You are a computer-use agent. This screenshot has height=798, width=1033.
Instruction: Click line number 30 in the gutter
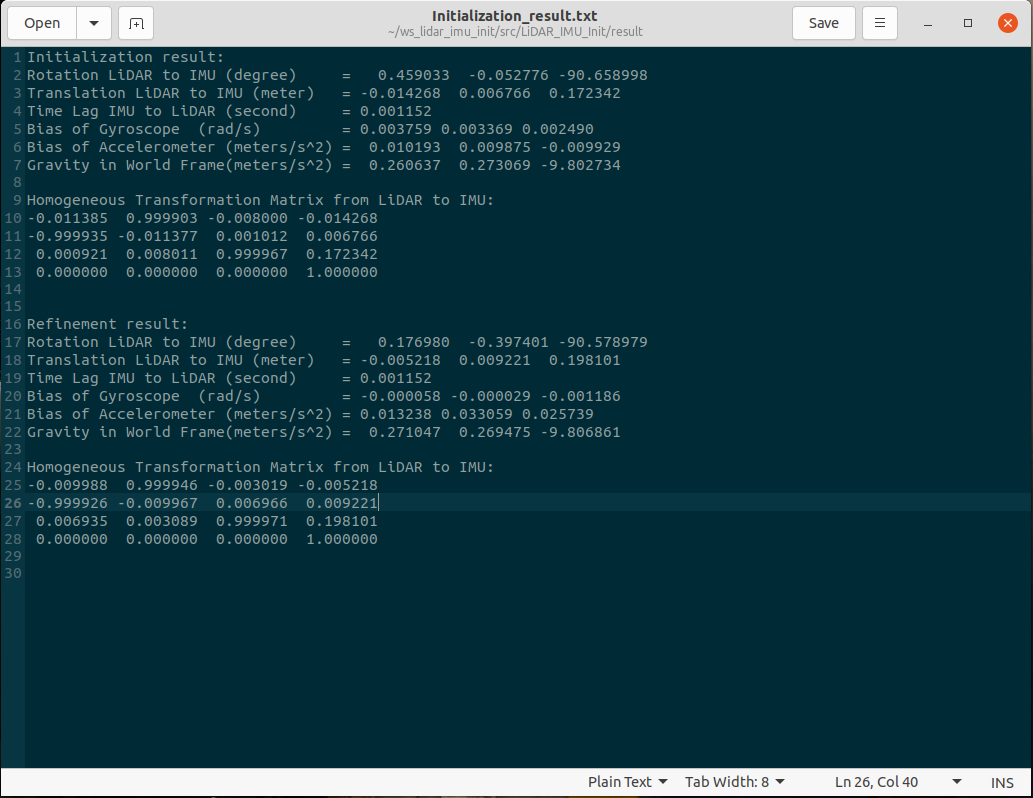pos(13,573)
